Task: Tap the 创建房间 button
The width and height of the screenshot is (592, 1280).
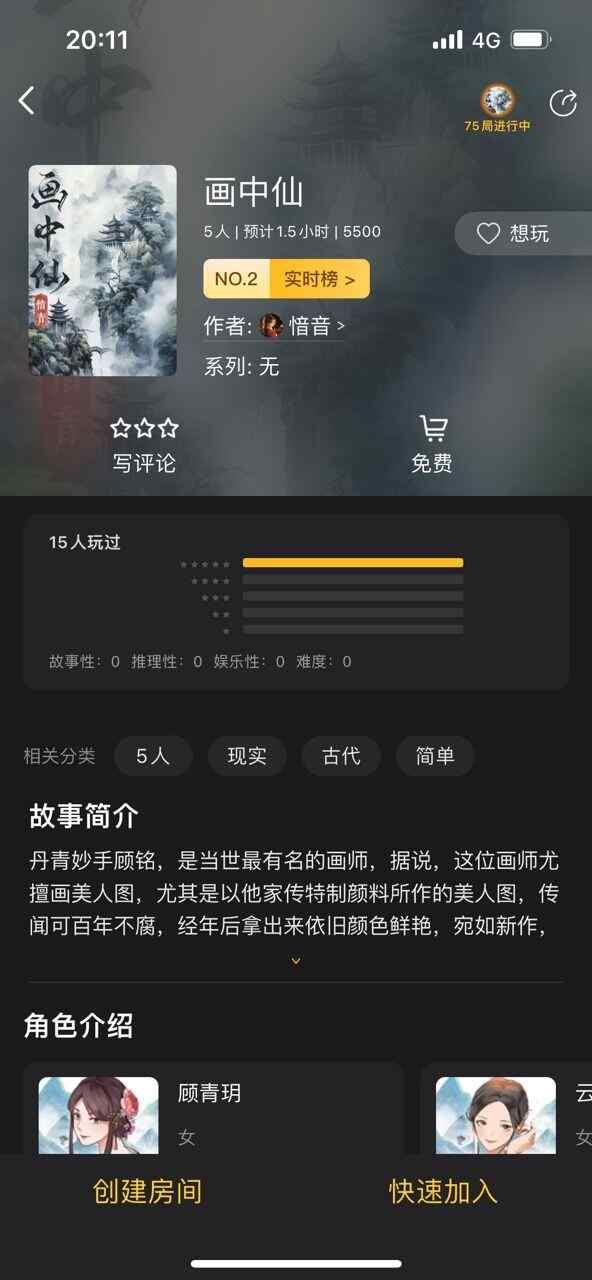Action: click(148, 1191)
